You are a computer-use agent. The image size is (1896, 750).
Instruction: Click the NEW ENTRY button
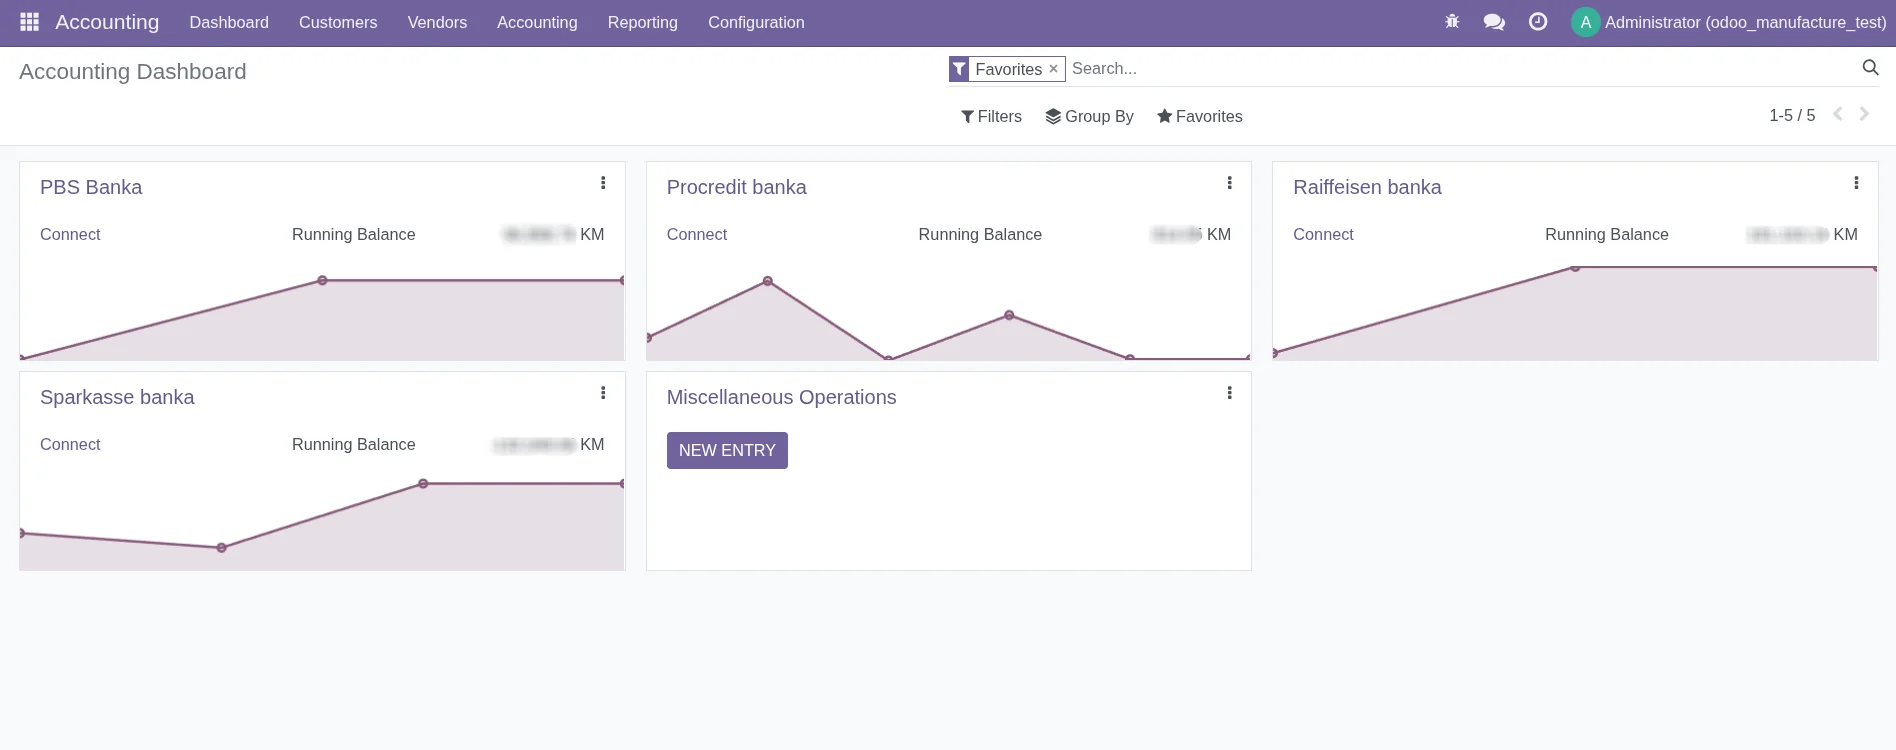727,450
